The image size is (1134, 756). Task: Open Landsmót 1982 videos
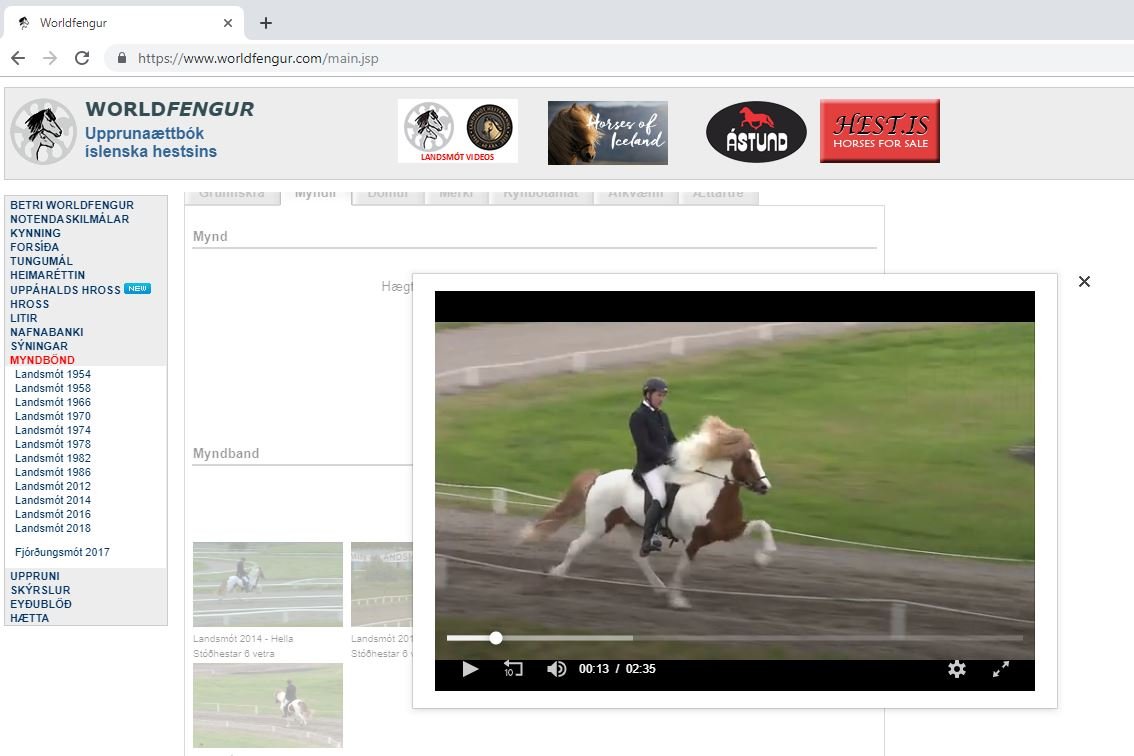pos(53,458)
